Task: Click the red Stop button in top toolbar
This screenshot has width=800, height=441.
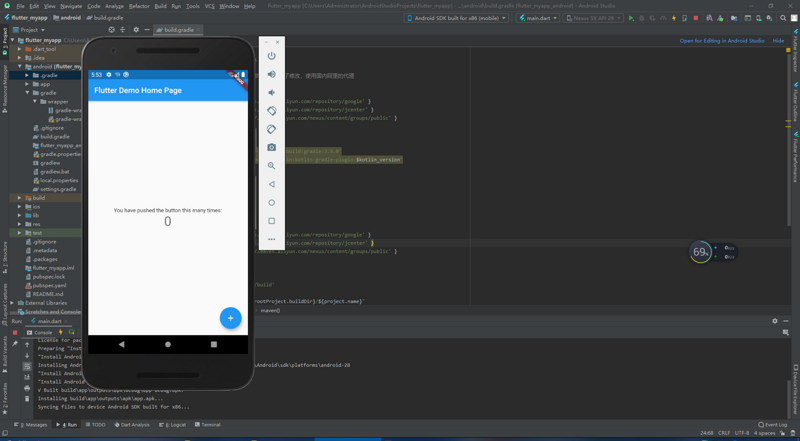Action: tap(696, 18)
